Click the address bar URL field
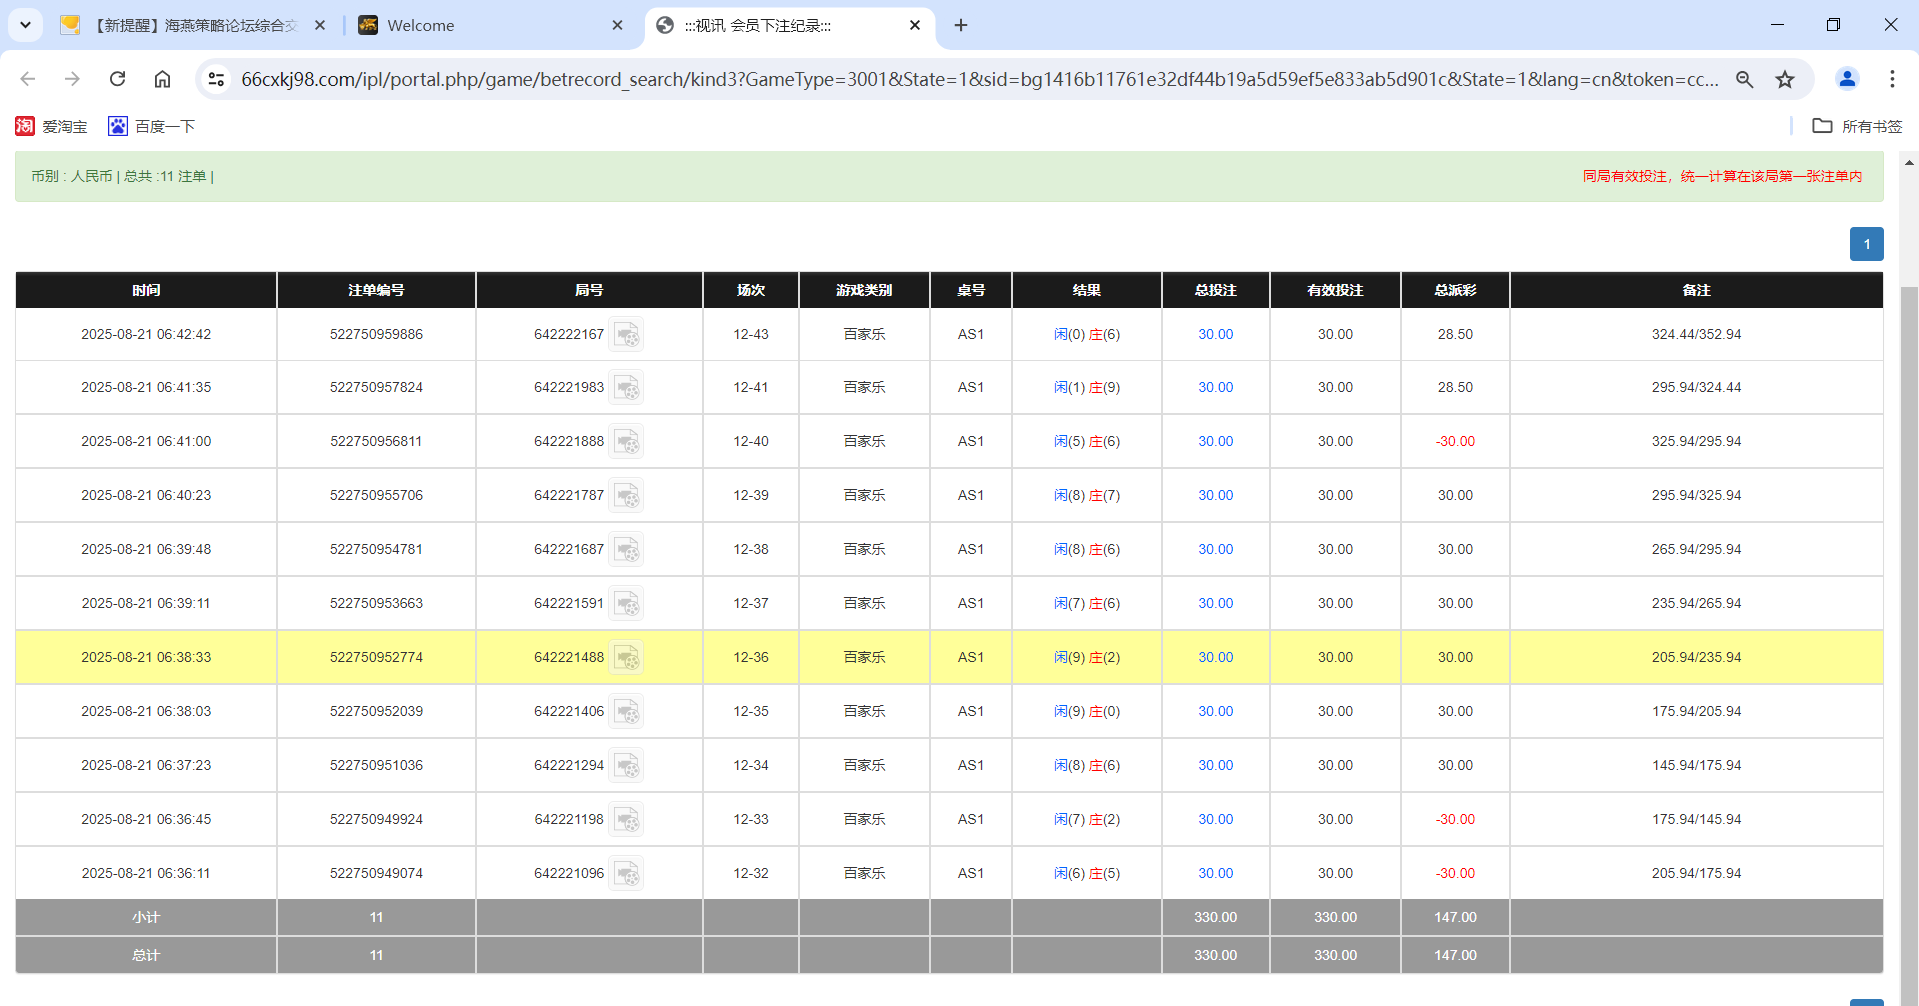 (x=978, y=79)
